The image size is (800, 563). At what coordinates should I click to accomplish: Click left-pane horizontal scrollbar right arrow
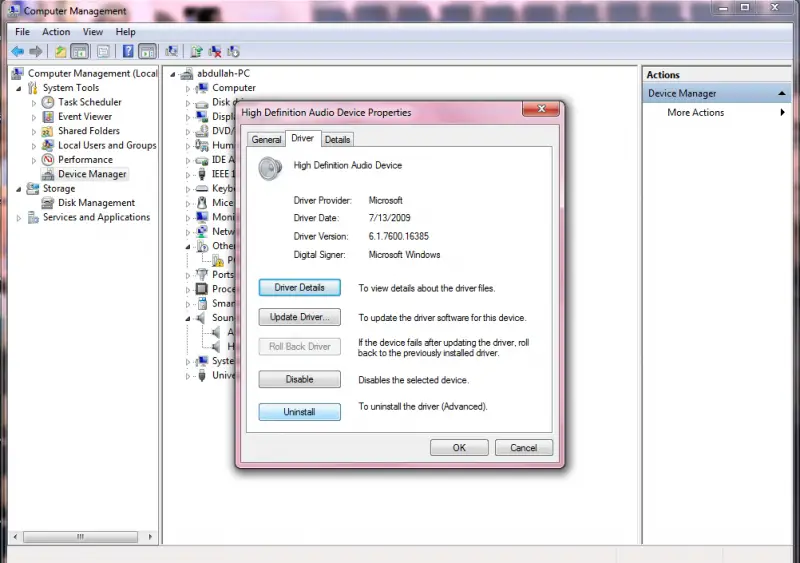coord(149,536)
